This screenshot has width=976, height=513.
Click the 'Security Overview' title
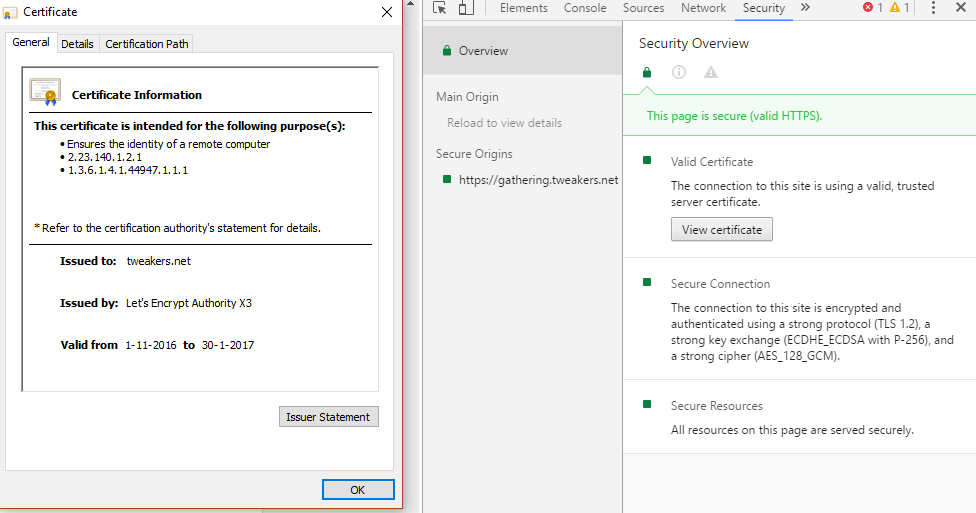[693, 44]
